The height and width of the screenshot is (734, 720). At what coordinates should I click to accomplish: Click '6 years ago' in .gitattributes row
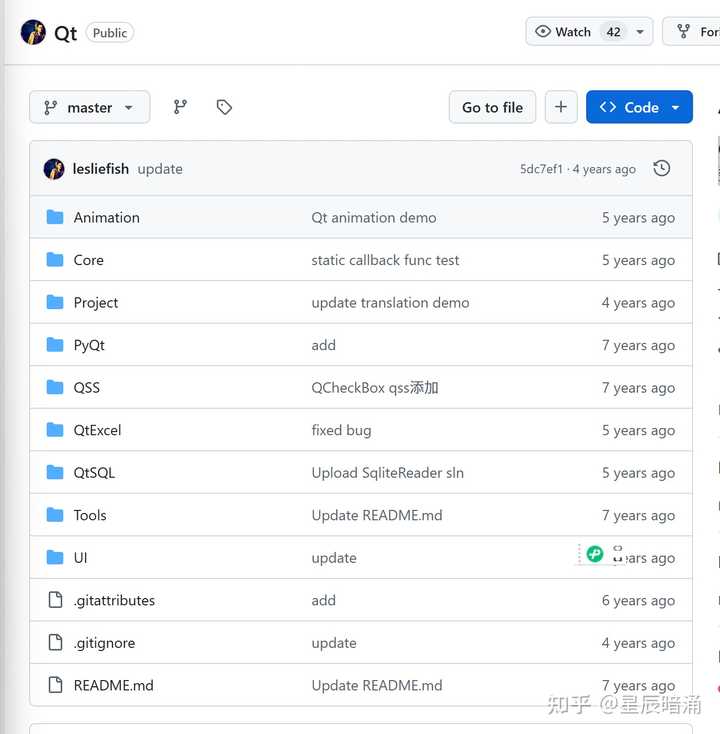(x=639, y=601)
